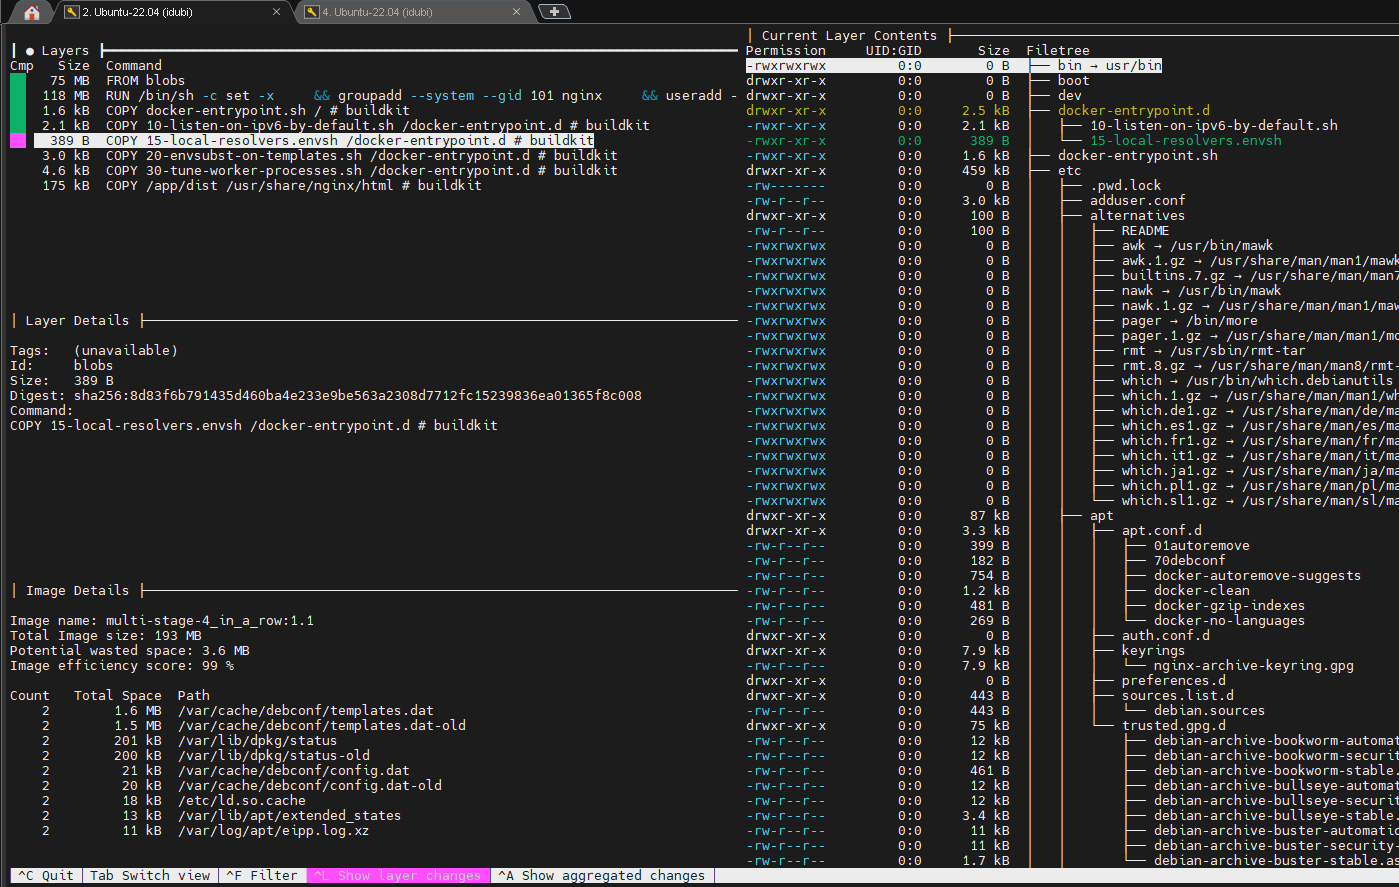
Task: Select '10-listen-on-ipv6-by-default.sh' in the filetree
Action: click(1214, 125)
